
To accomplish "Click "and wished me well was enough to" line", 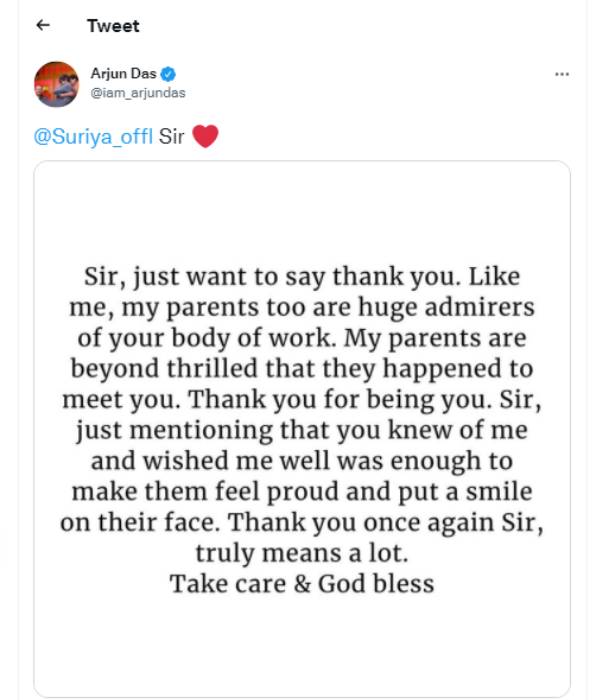I will coord(302,460).
